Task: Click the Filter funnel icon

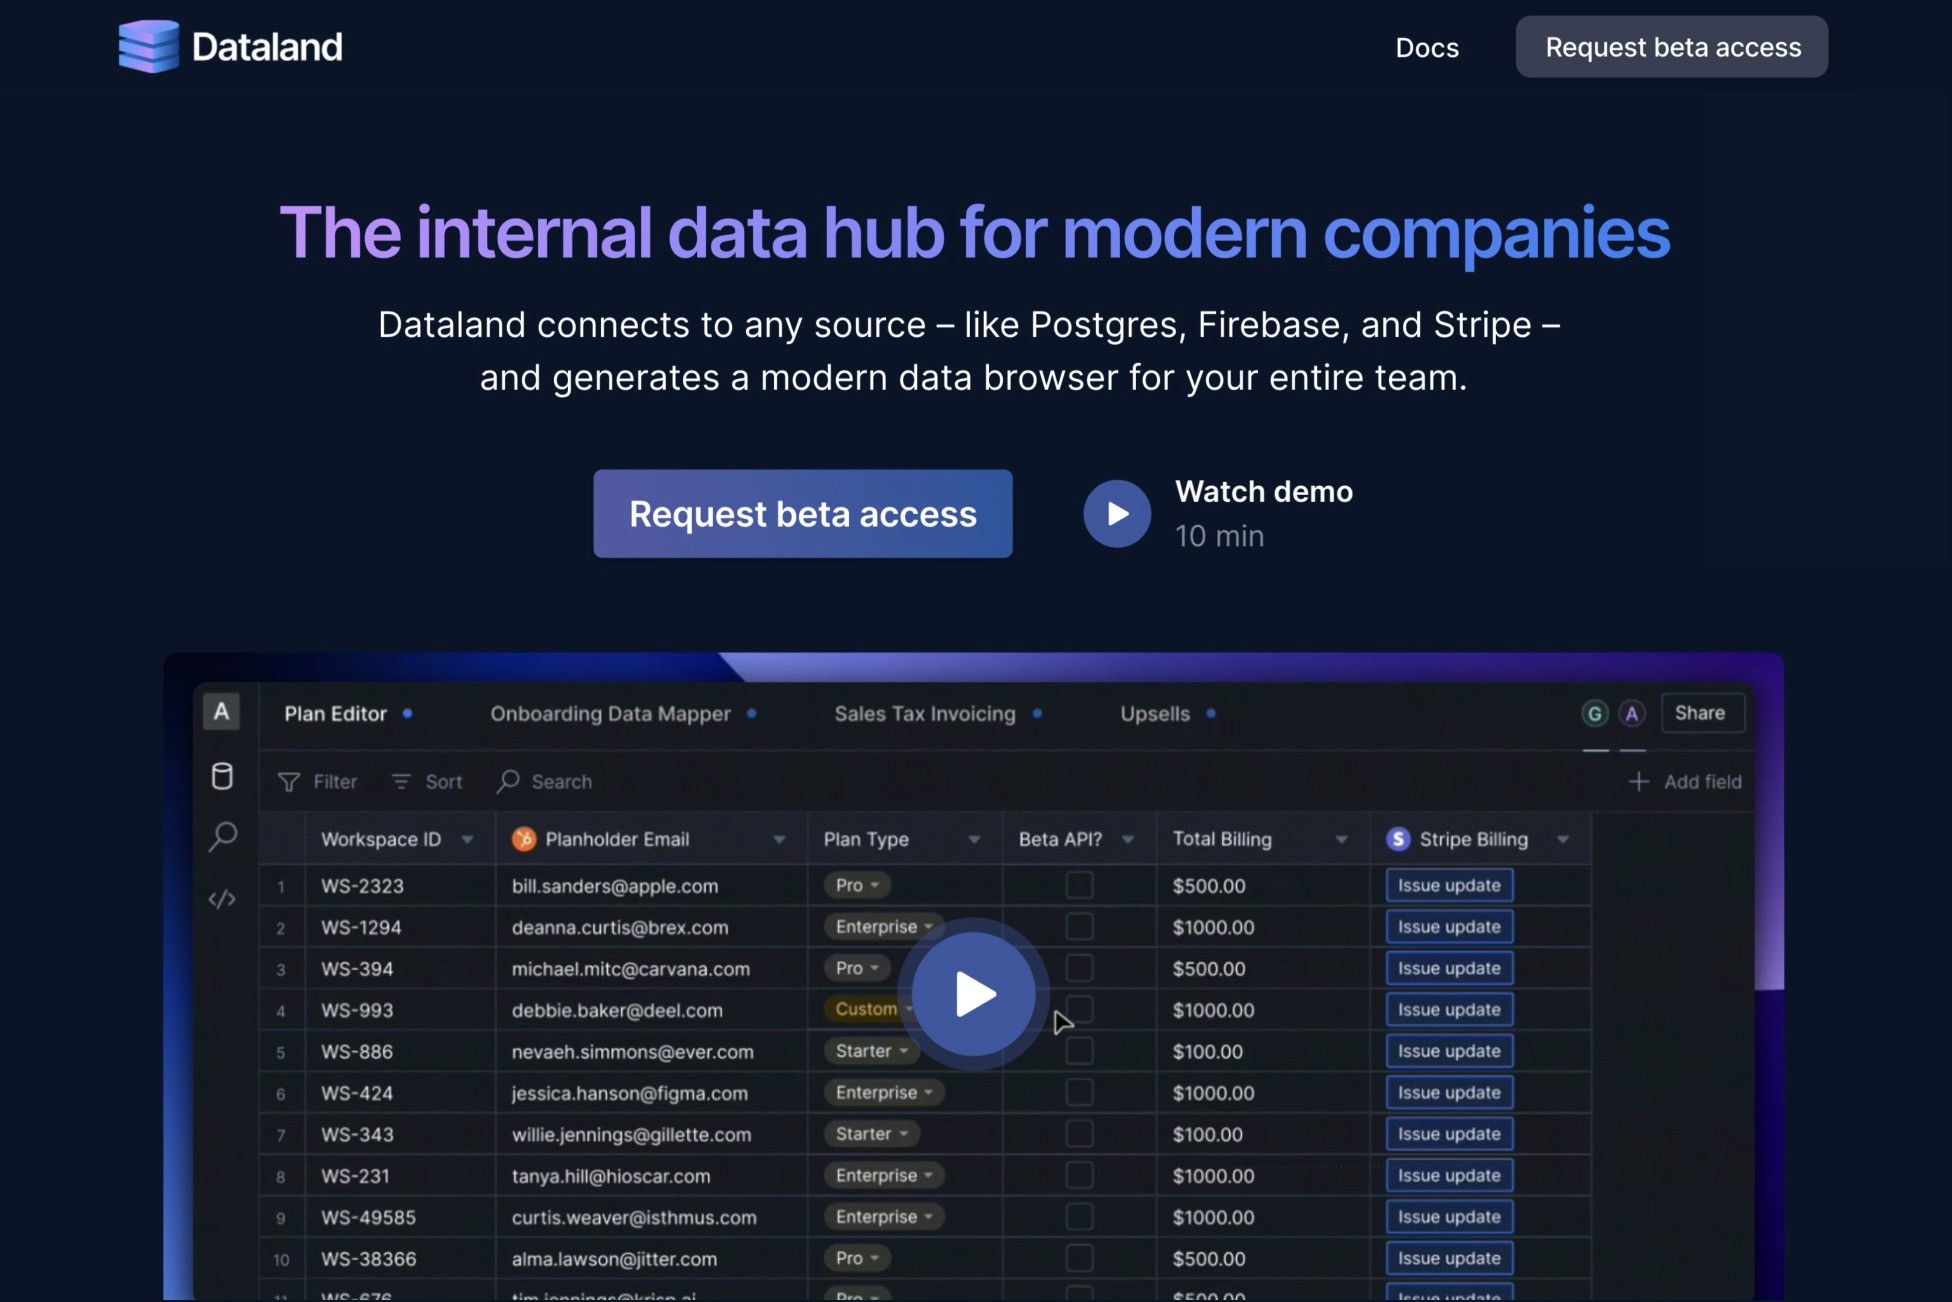Action: pyautogui.click(x=289, y=782)
